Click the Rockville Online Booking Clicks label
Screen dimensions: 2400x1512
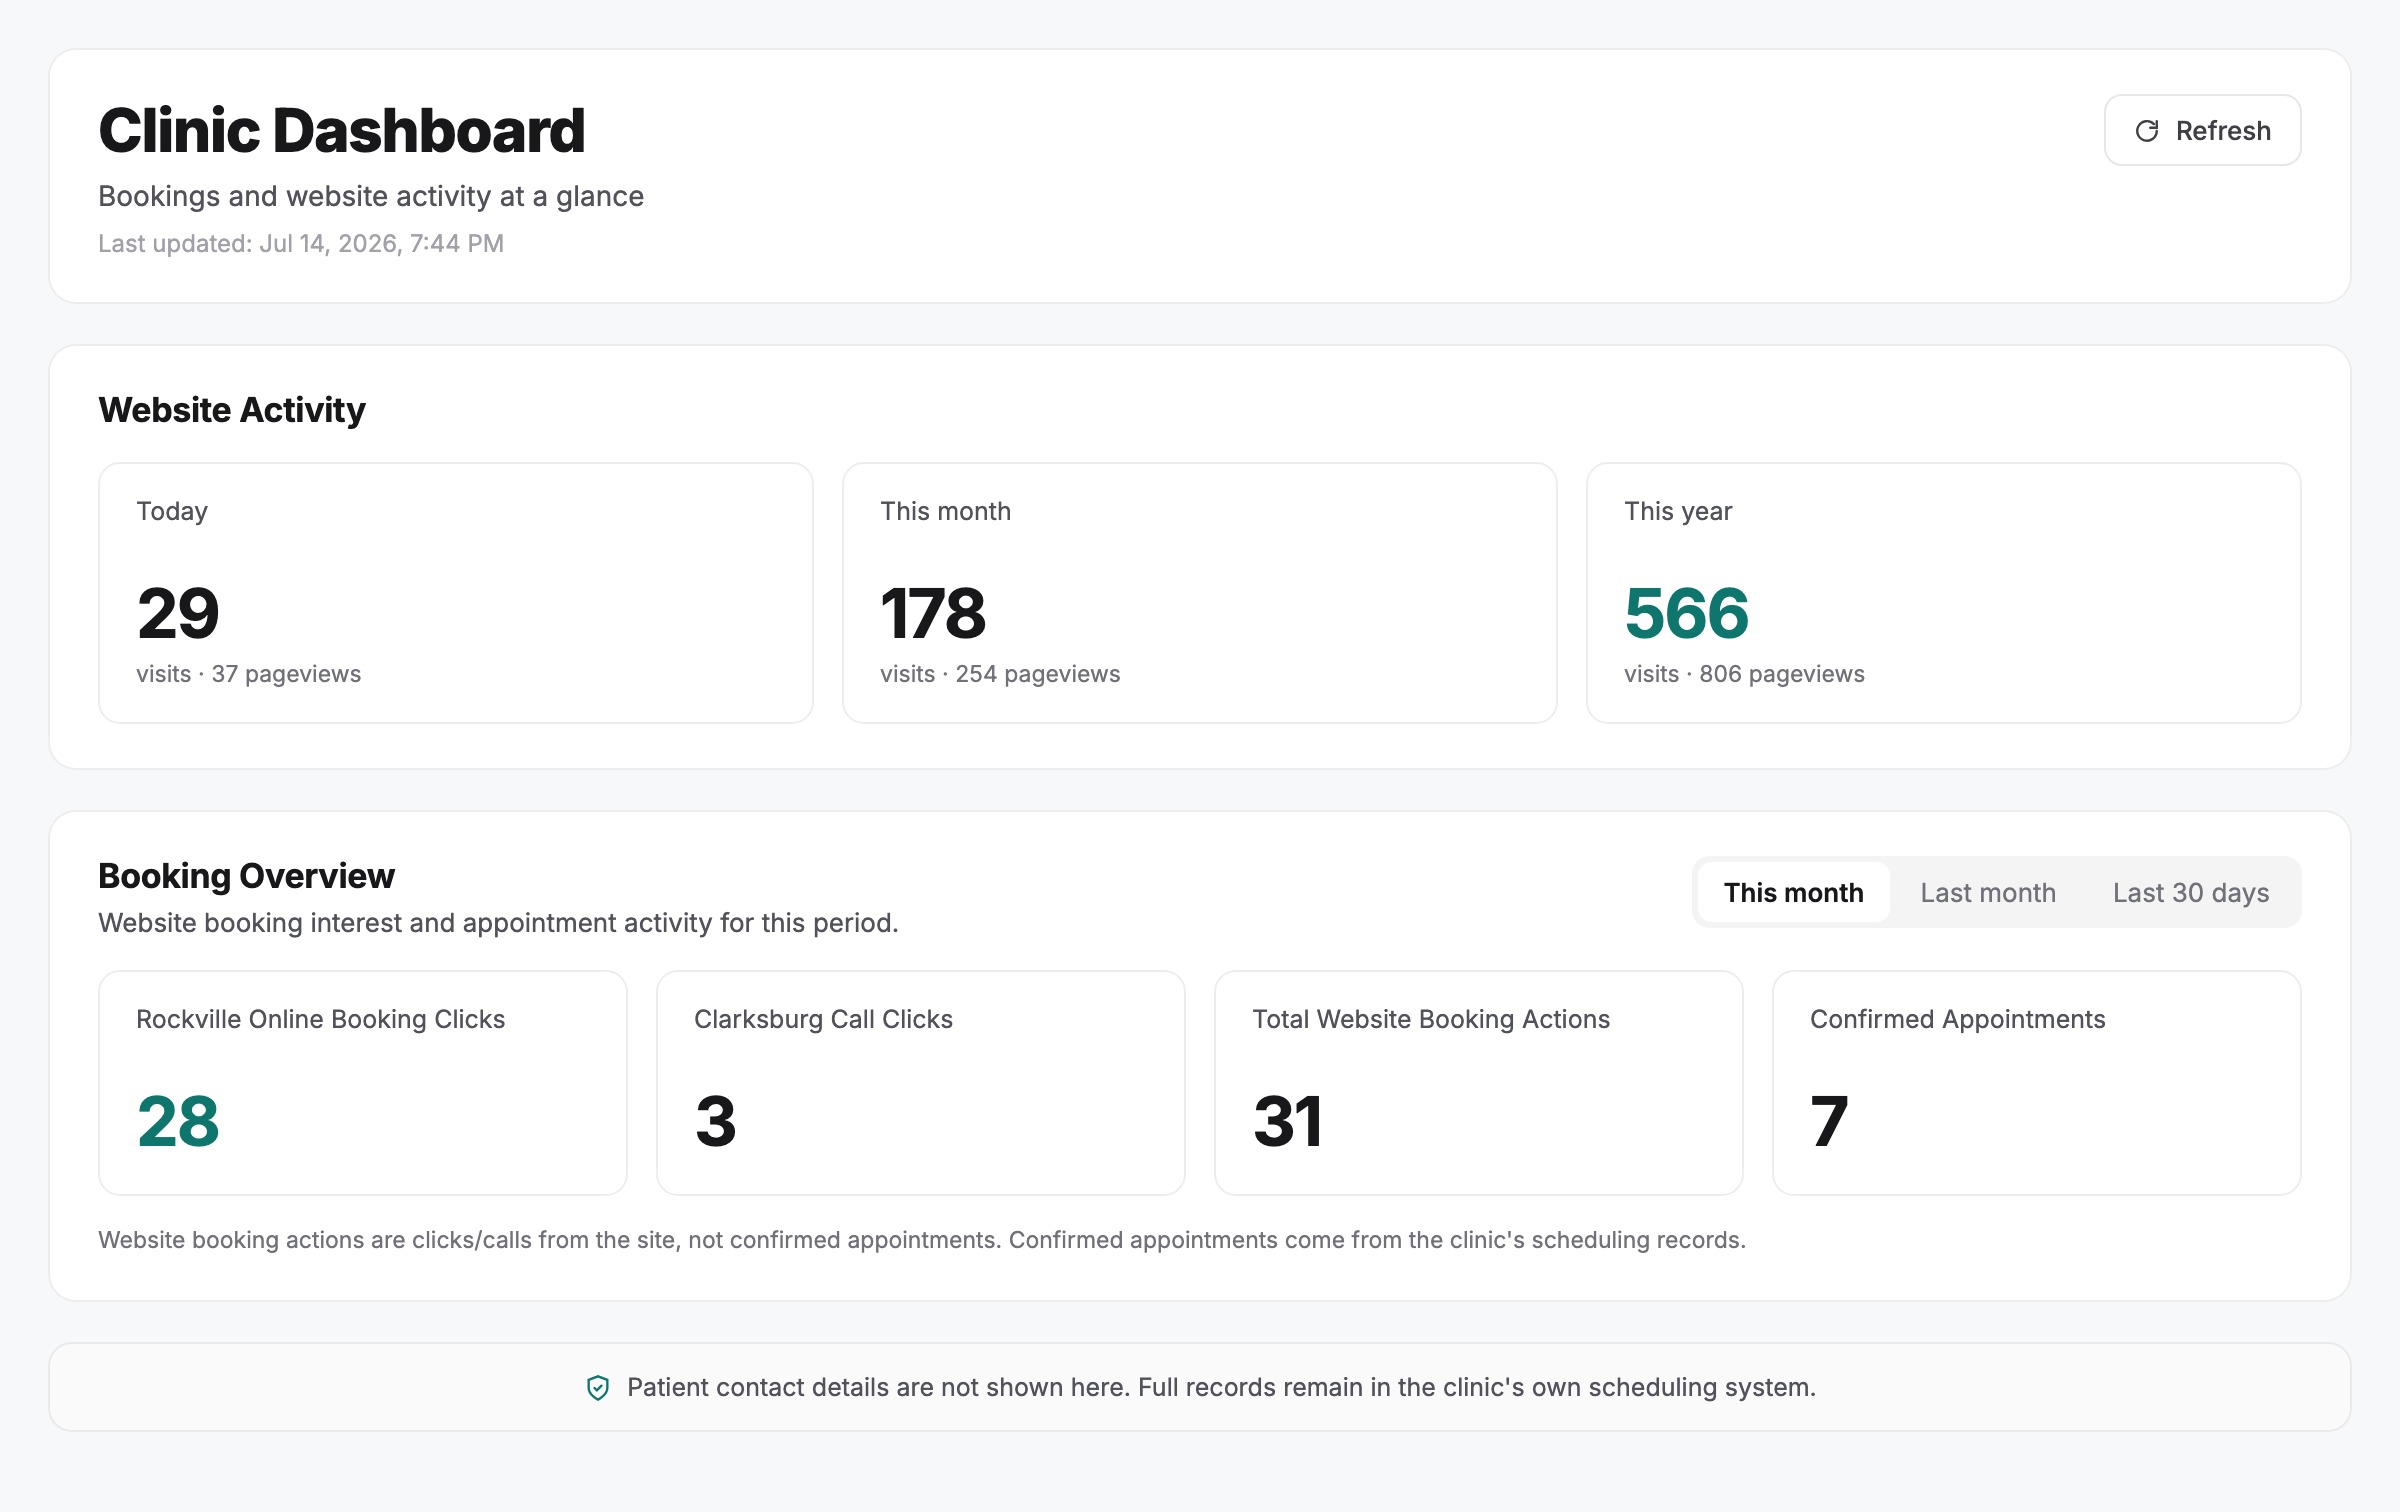coord(321,1019)
